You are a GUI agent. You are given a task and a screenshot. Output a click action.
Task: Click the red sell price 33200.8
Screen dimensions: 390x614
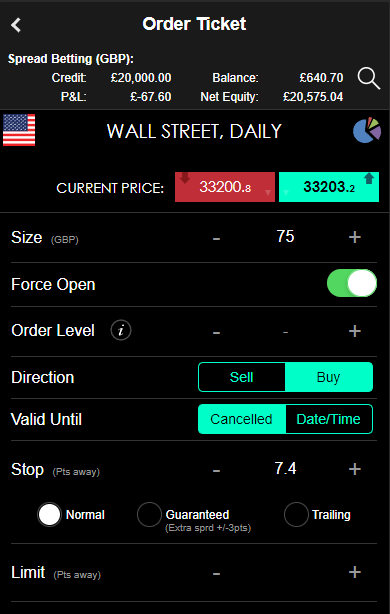coord(225,187)
